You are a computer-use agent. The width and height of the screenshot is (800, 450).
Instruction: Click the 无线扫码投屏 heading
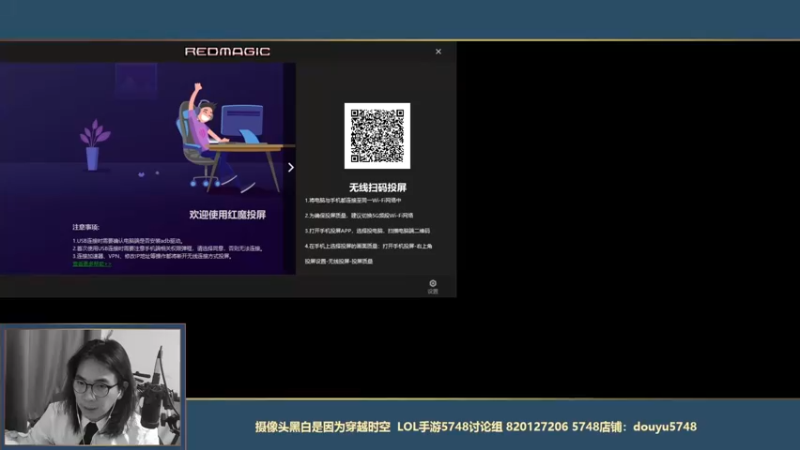[x=378, y=187]
